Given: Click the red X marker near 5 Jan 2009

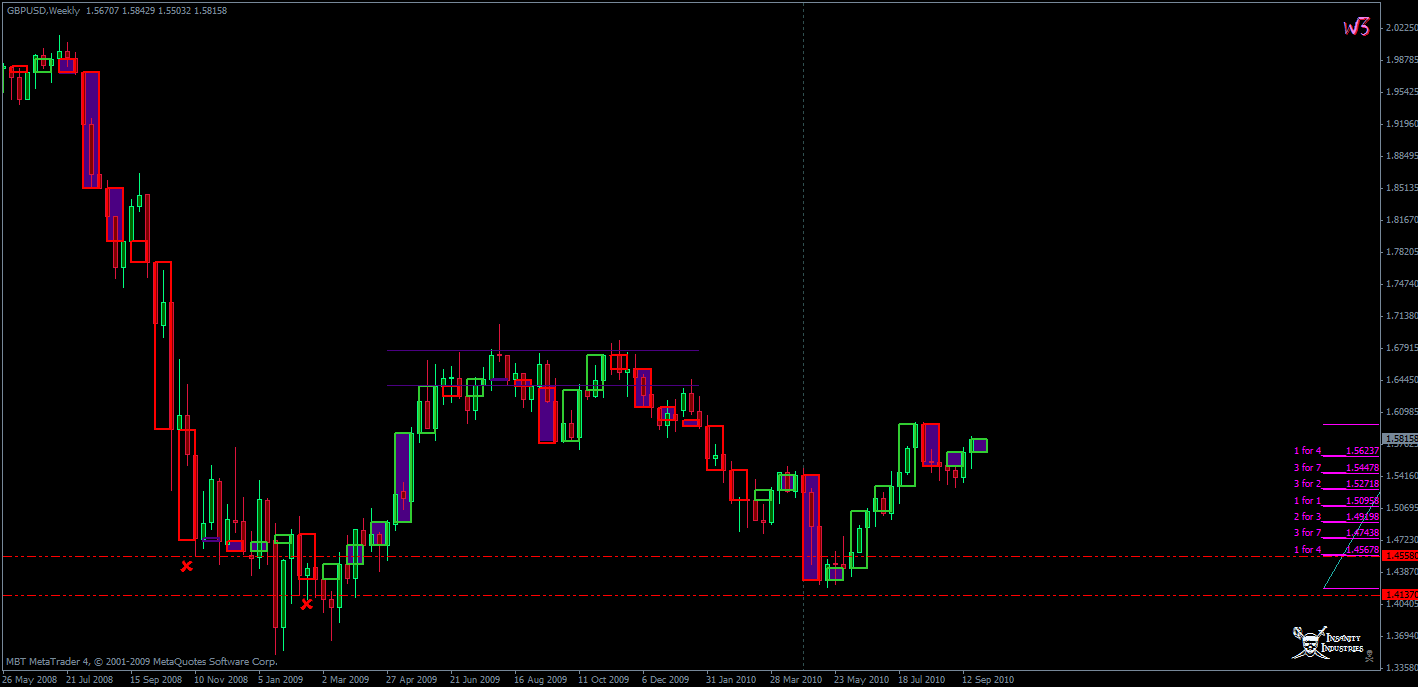Looking at the screenshot, I should 306,603.
